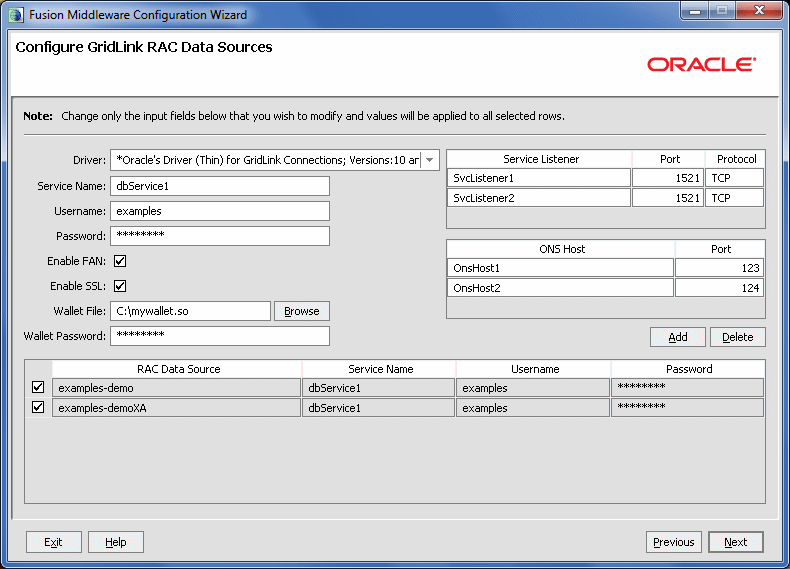Click dbService1 cell in examples-demo row
Viewport: 790px width, 569px height.
pos(378,388)
